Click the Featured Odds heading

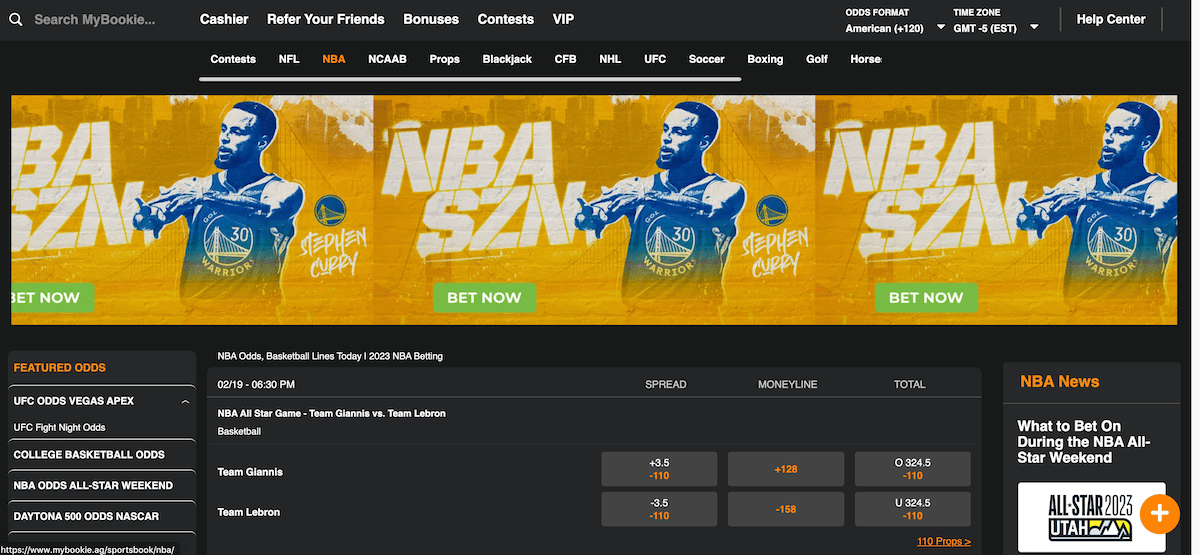[59, 368]
